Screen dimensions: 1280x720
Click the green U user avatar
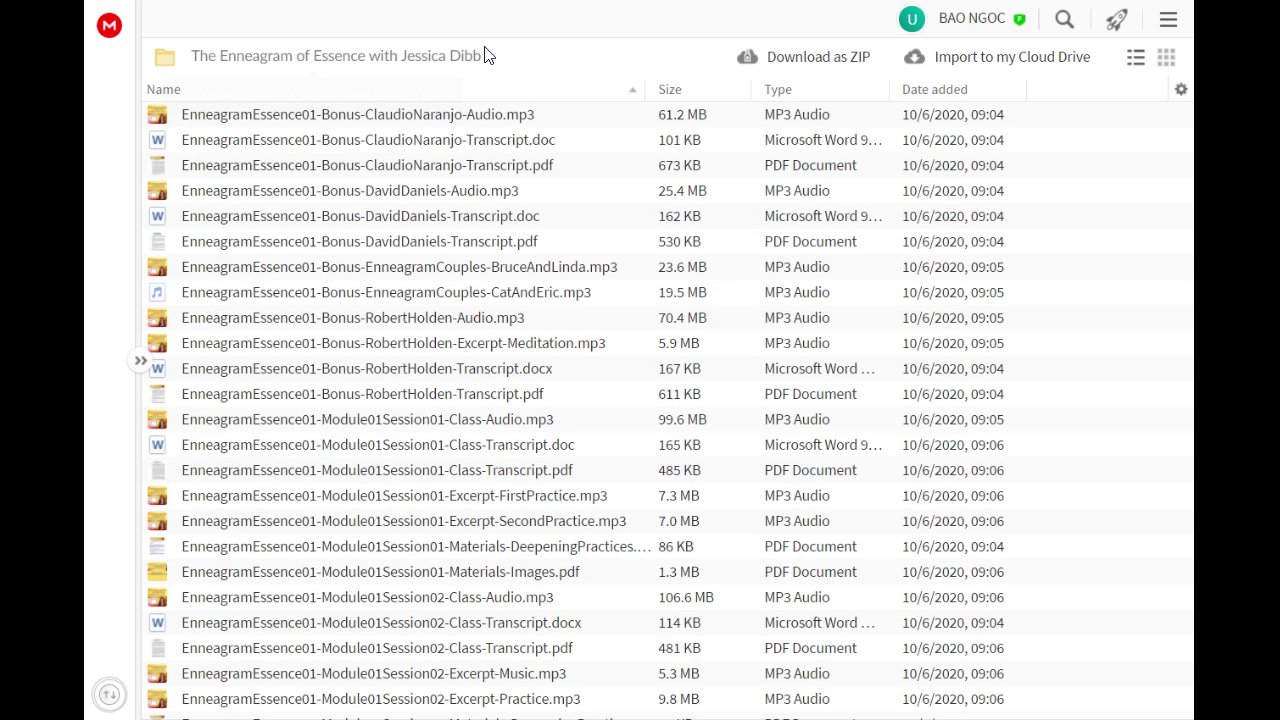coord(911,19)
